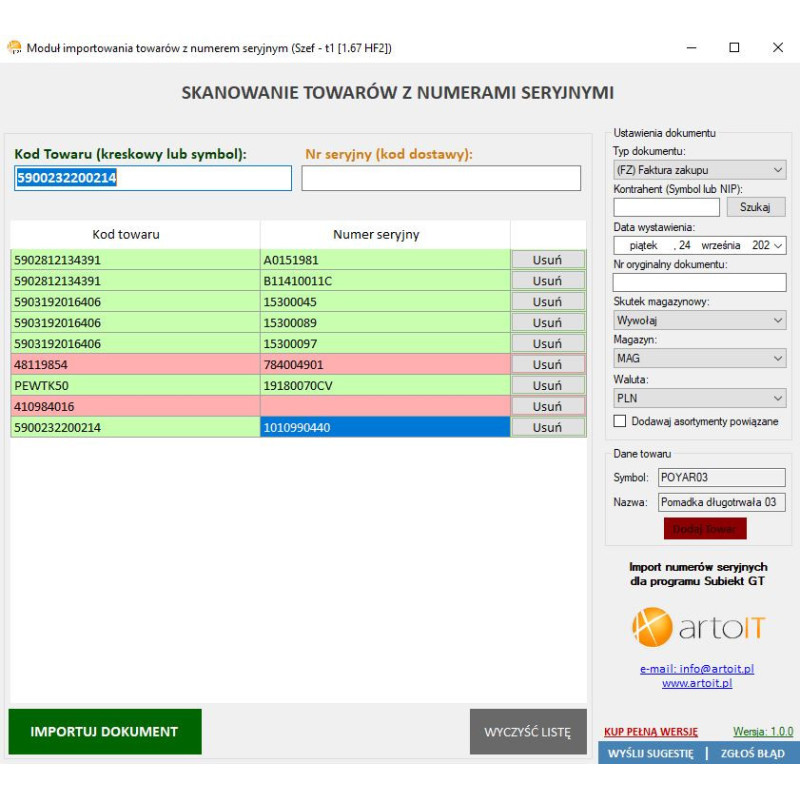Image resolution: width=800 pixels, height=800 pixels.
Task: Delete the red row 48119854
Action: coord(547,365)
